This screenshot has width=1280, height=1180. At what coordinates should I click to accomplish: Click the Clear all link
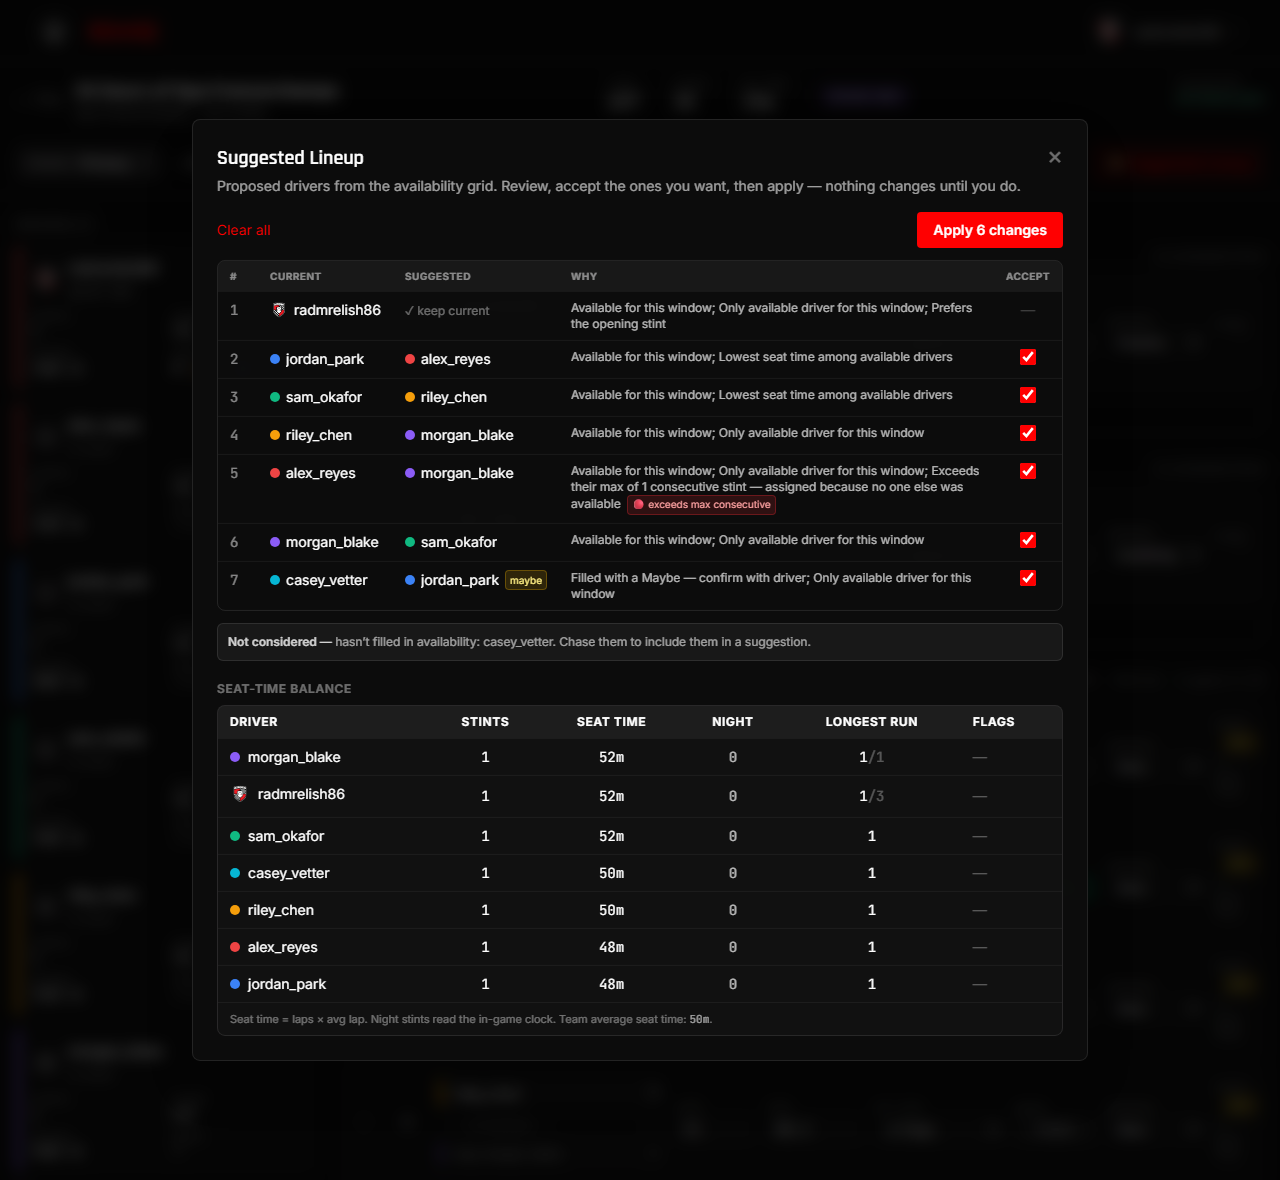point(244,230)
